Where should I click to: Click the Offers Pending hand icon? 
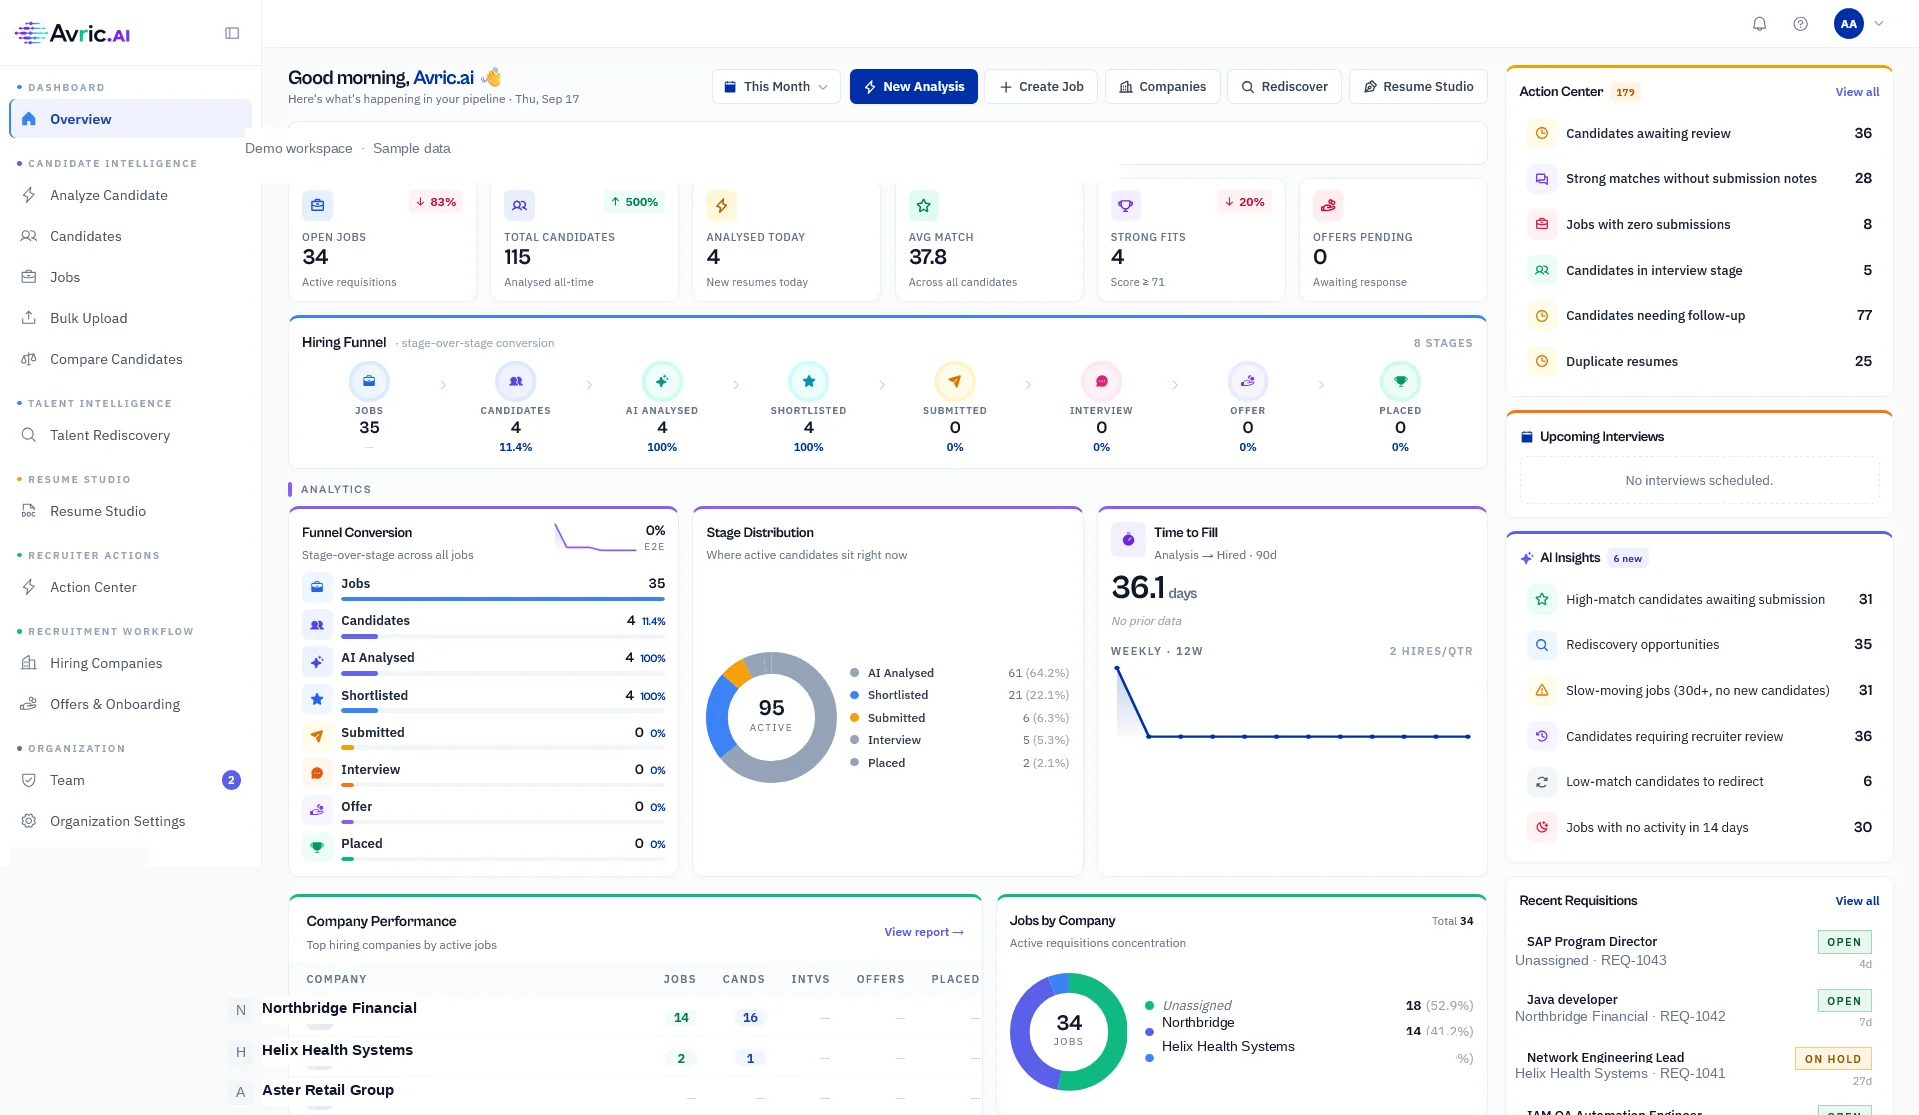[x=1328, y=205]
